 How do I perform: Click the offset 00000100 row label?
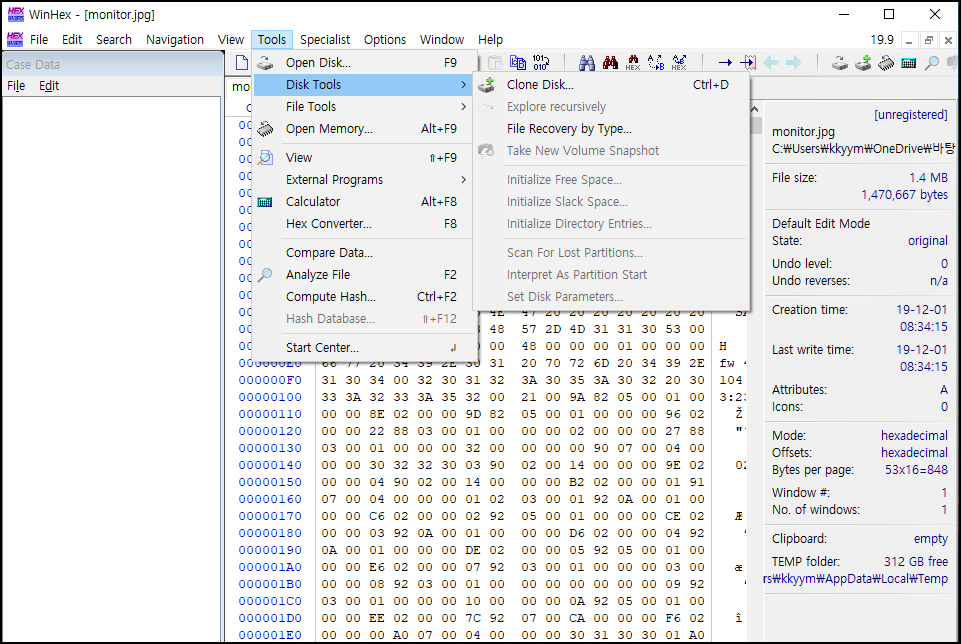click(270, 397)
